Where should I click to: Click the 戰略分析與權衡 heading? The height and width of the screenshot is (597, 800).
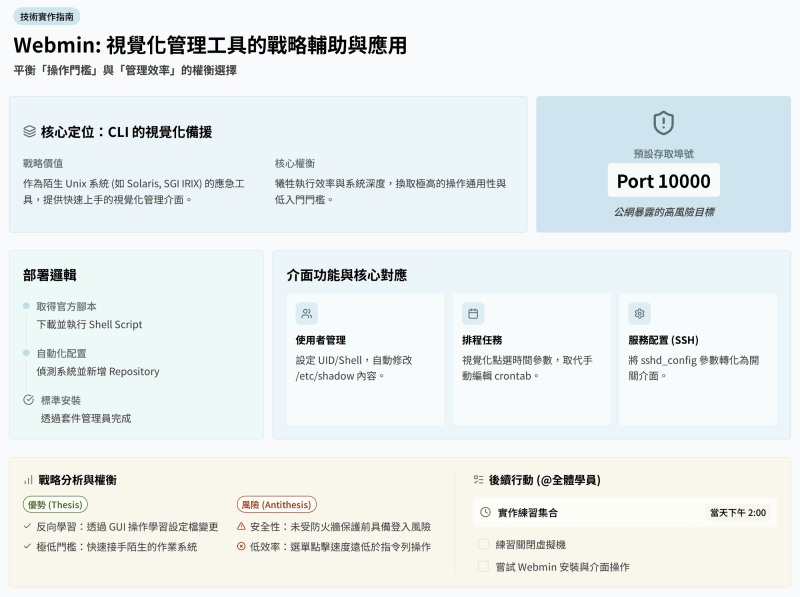coord(78,480)
